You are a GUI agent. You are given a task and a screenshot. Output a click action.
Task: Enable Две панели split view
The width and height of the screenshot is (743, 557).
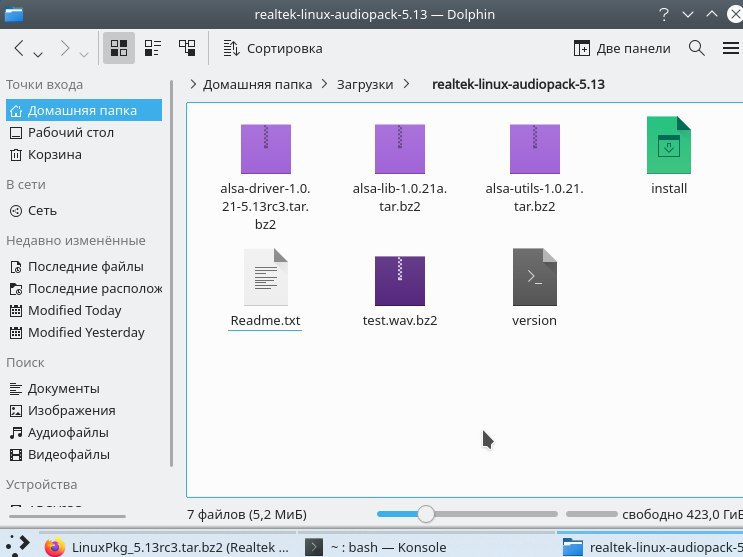click(622, 48)
